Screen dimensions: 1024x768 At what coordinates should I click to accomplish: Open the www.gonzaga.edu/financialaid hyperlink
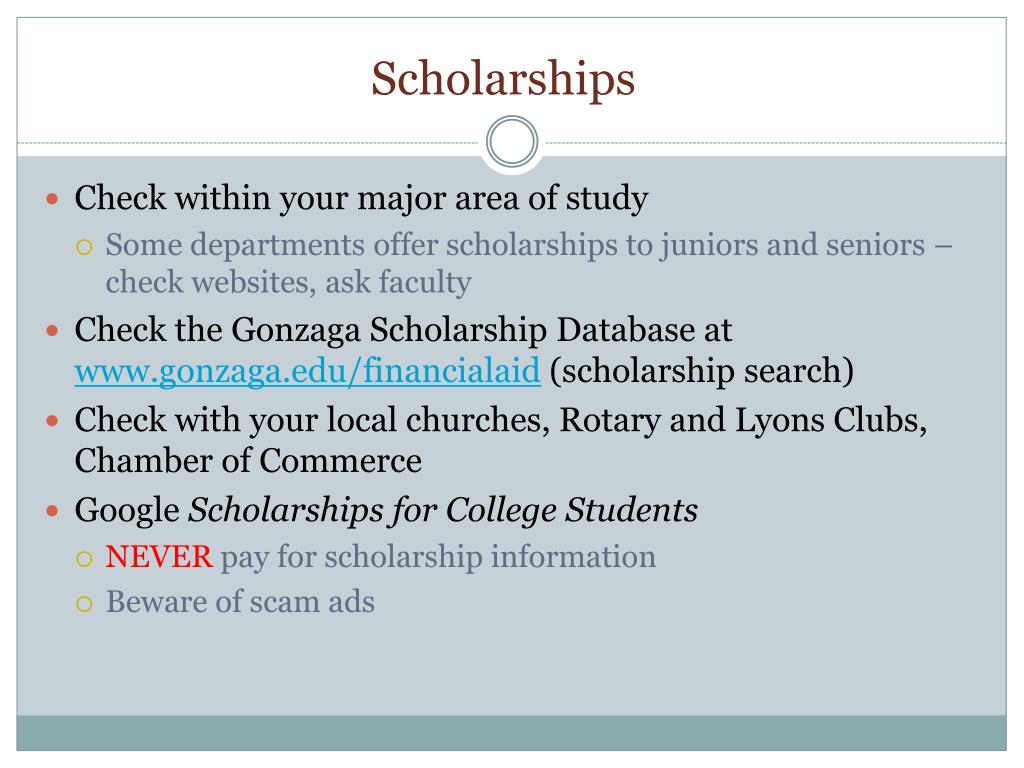pos(308,371)
